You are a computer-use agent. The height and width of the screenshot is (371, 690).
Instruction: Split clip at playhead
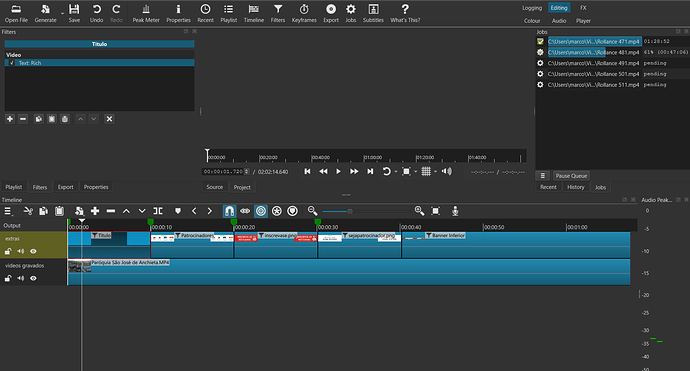point(158,211)
